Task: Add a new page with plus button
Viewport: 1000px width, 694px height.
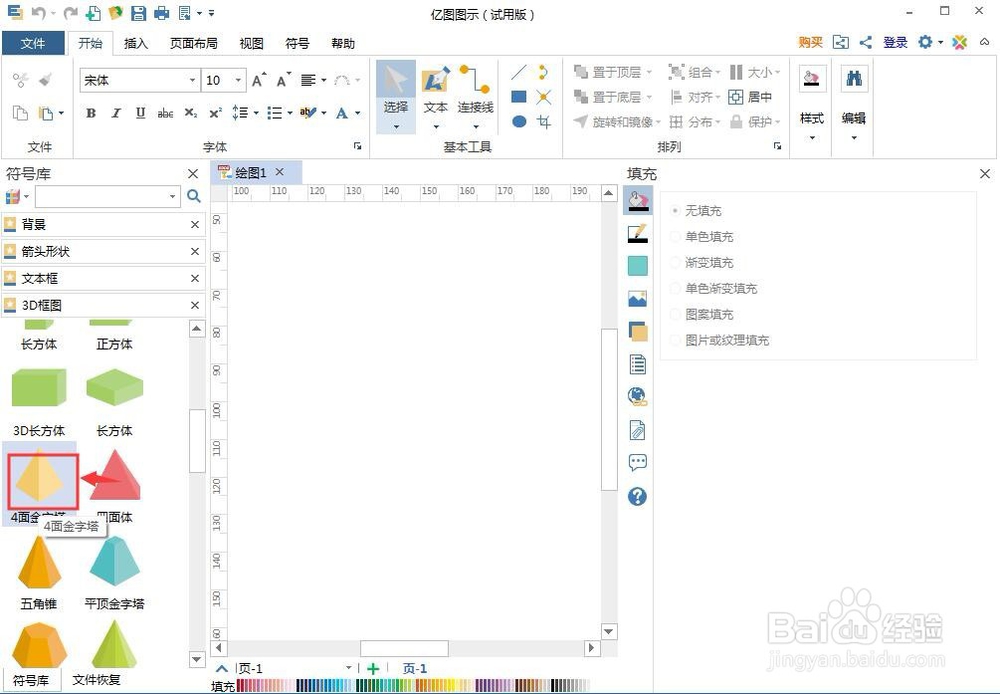Action: click(x=373, y=668)
